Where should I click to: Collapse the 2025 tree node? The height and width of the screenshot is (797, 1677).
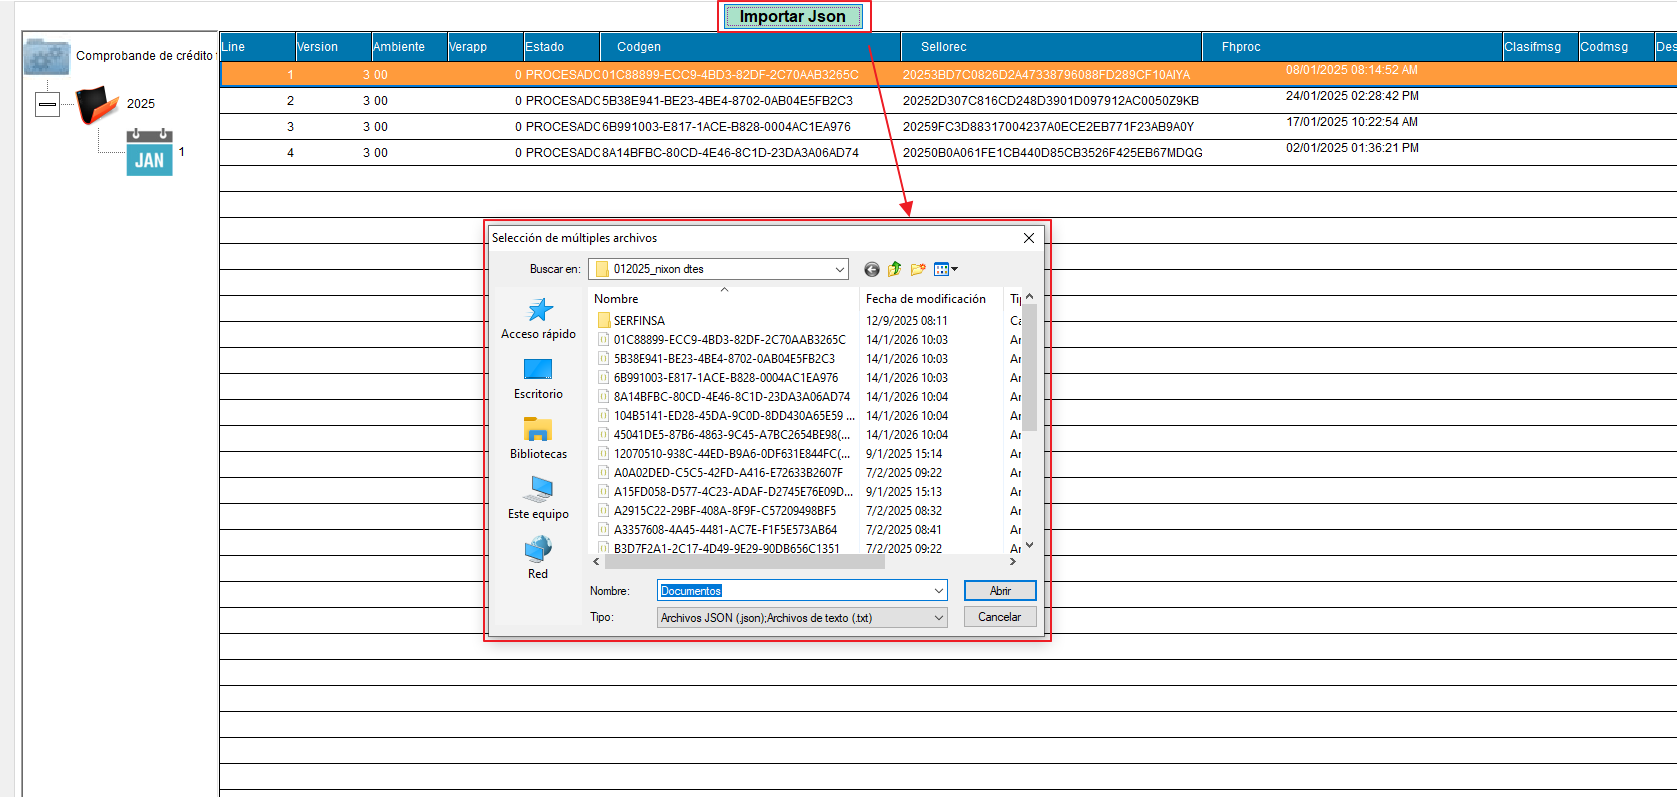[47, 104]
